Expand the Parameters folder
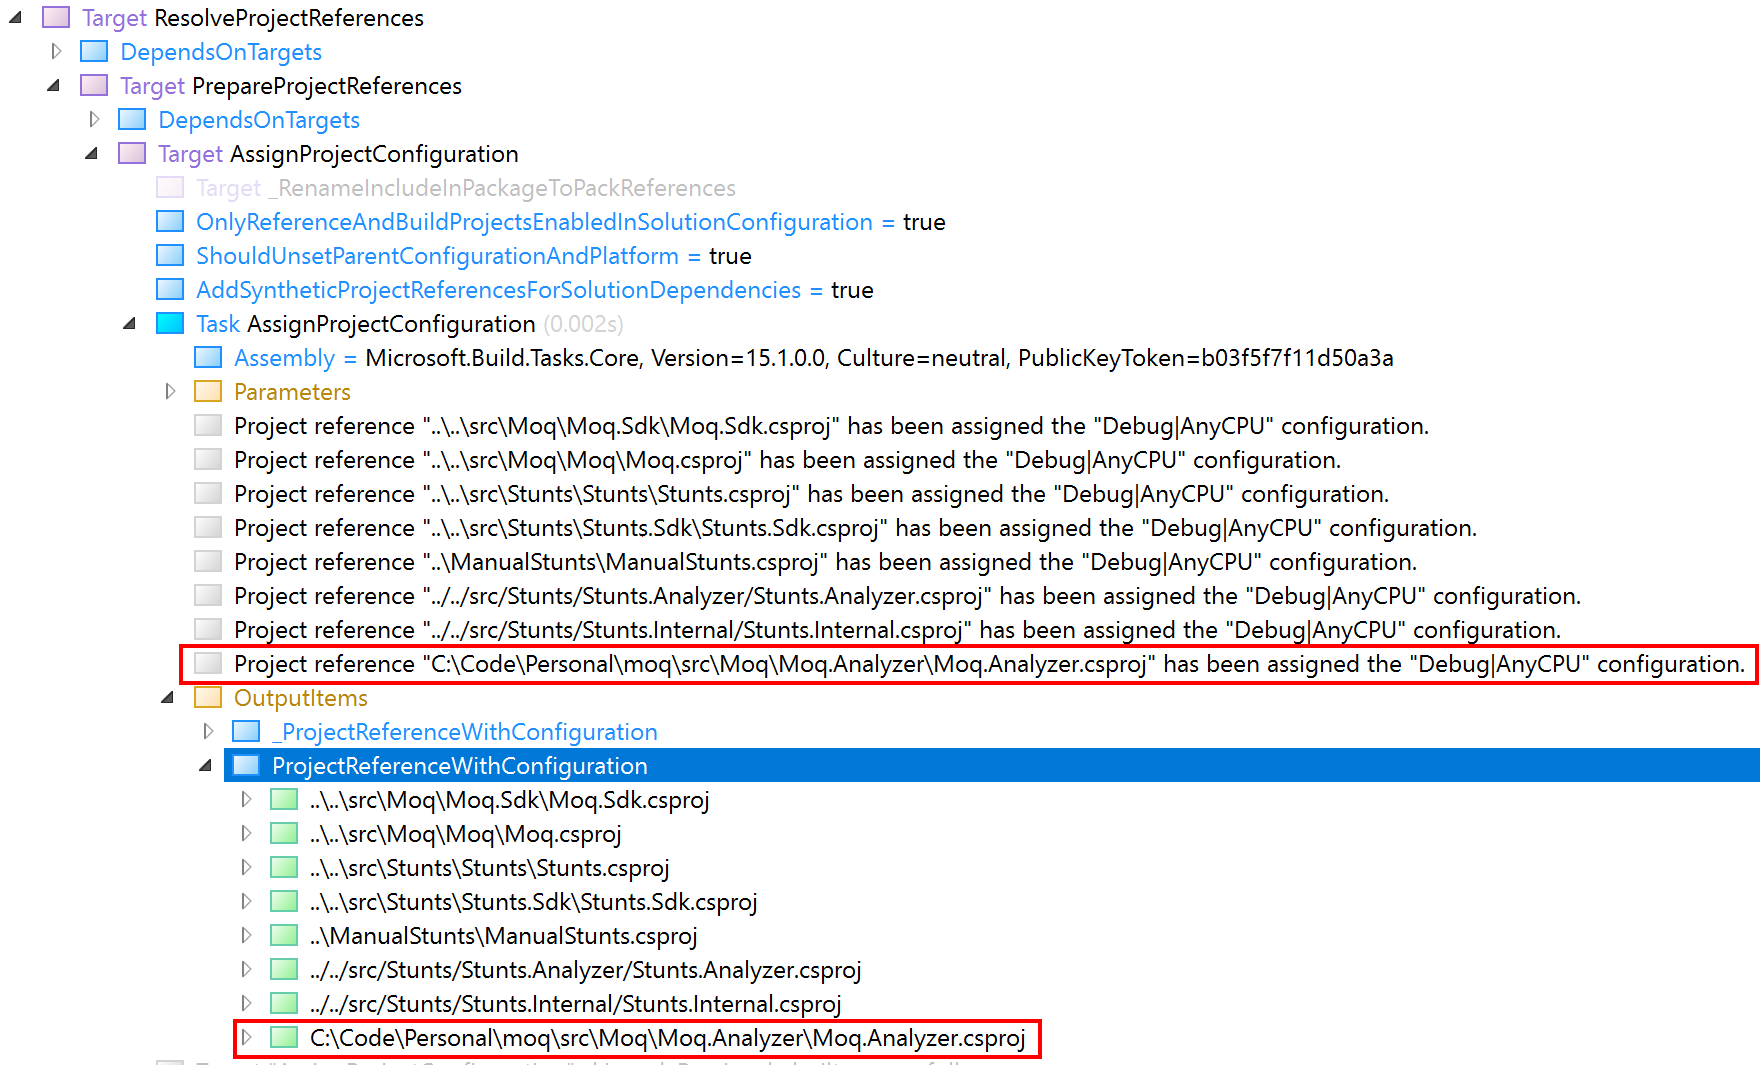1760x1065 pixels. 170,391
